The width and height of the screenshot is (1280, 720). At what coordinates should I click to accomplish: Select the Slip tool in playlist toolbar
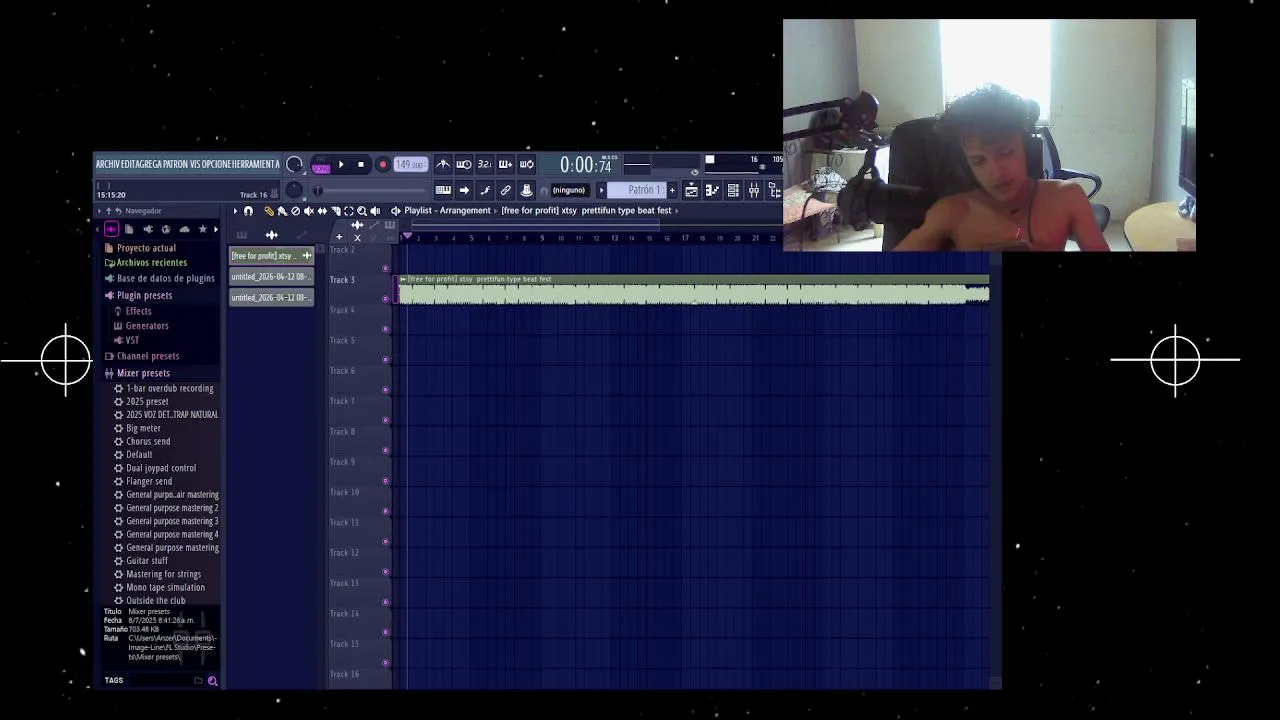click(x=322, y=211)
